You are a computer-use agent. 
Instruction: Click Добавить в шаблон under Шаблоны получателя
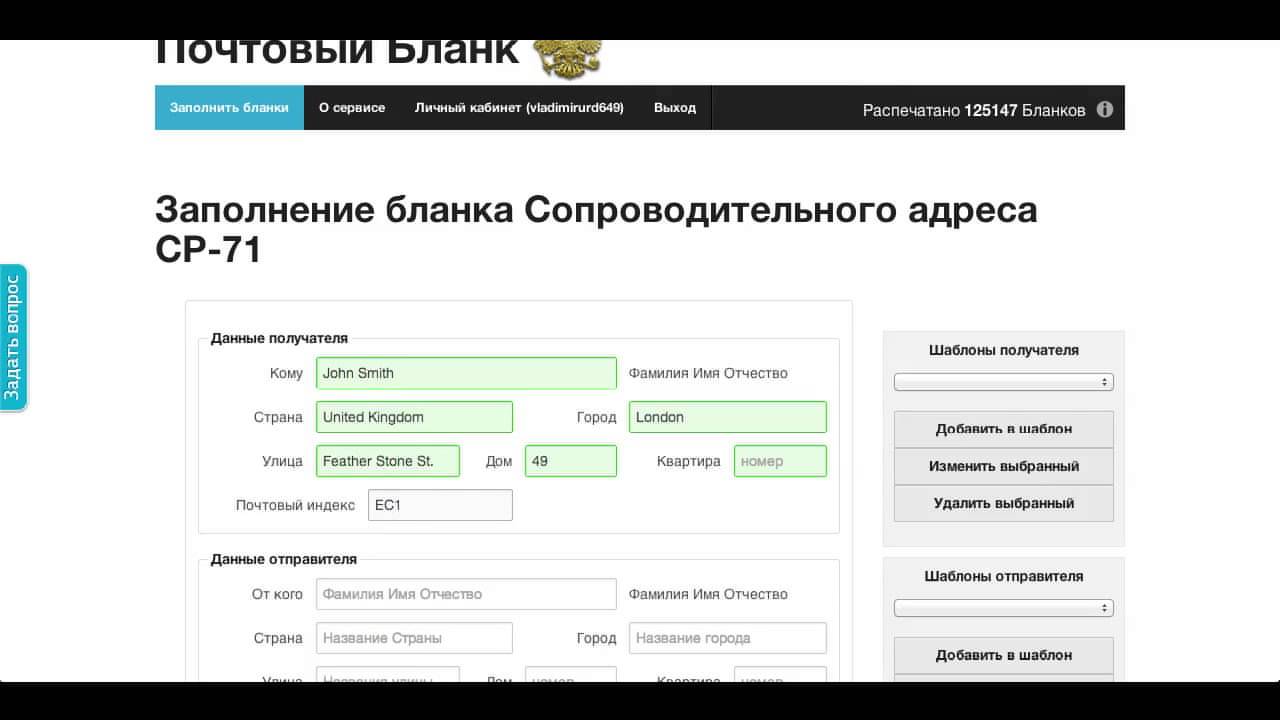(1004, 429)
